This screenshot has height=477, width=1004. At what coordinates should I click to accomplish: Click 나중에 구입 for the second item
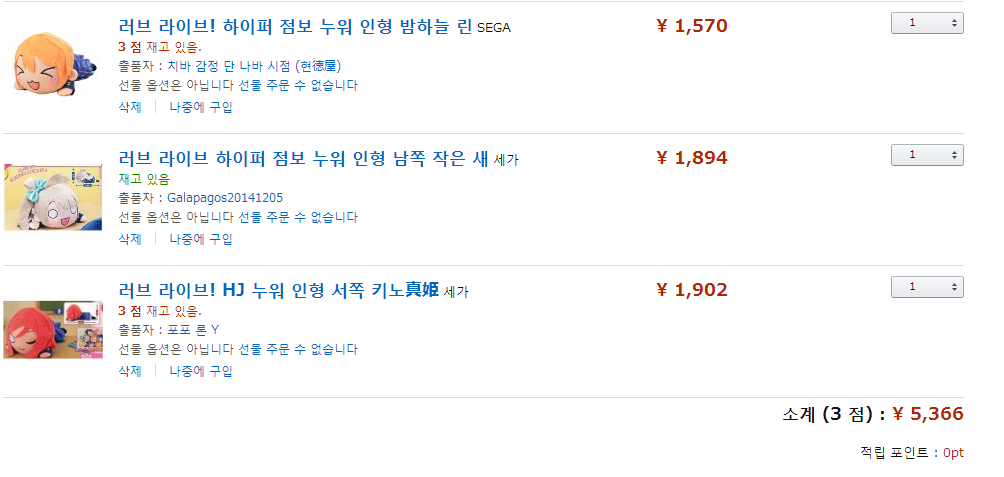click(200, 239)
